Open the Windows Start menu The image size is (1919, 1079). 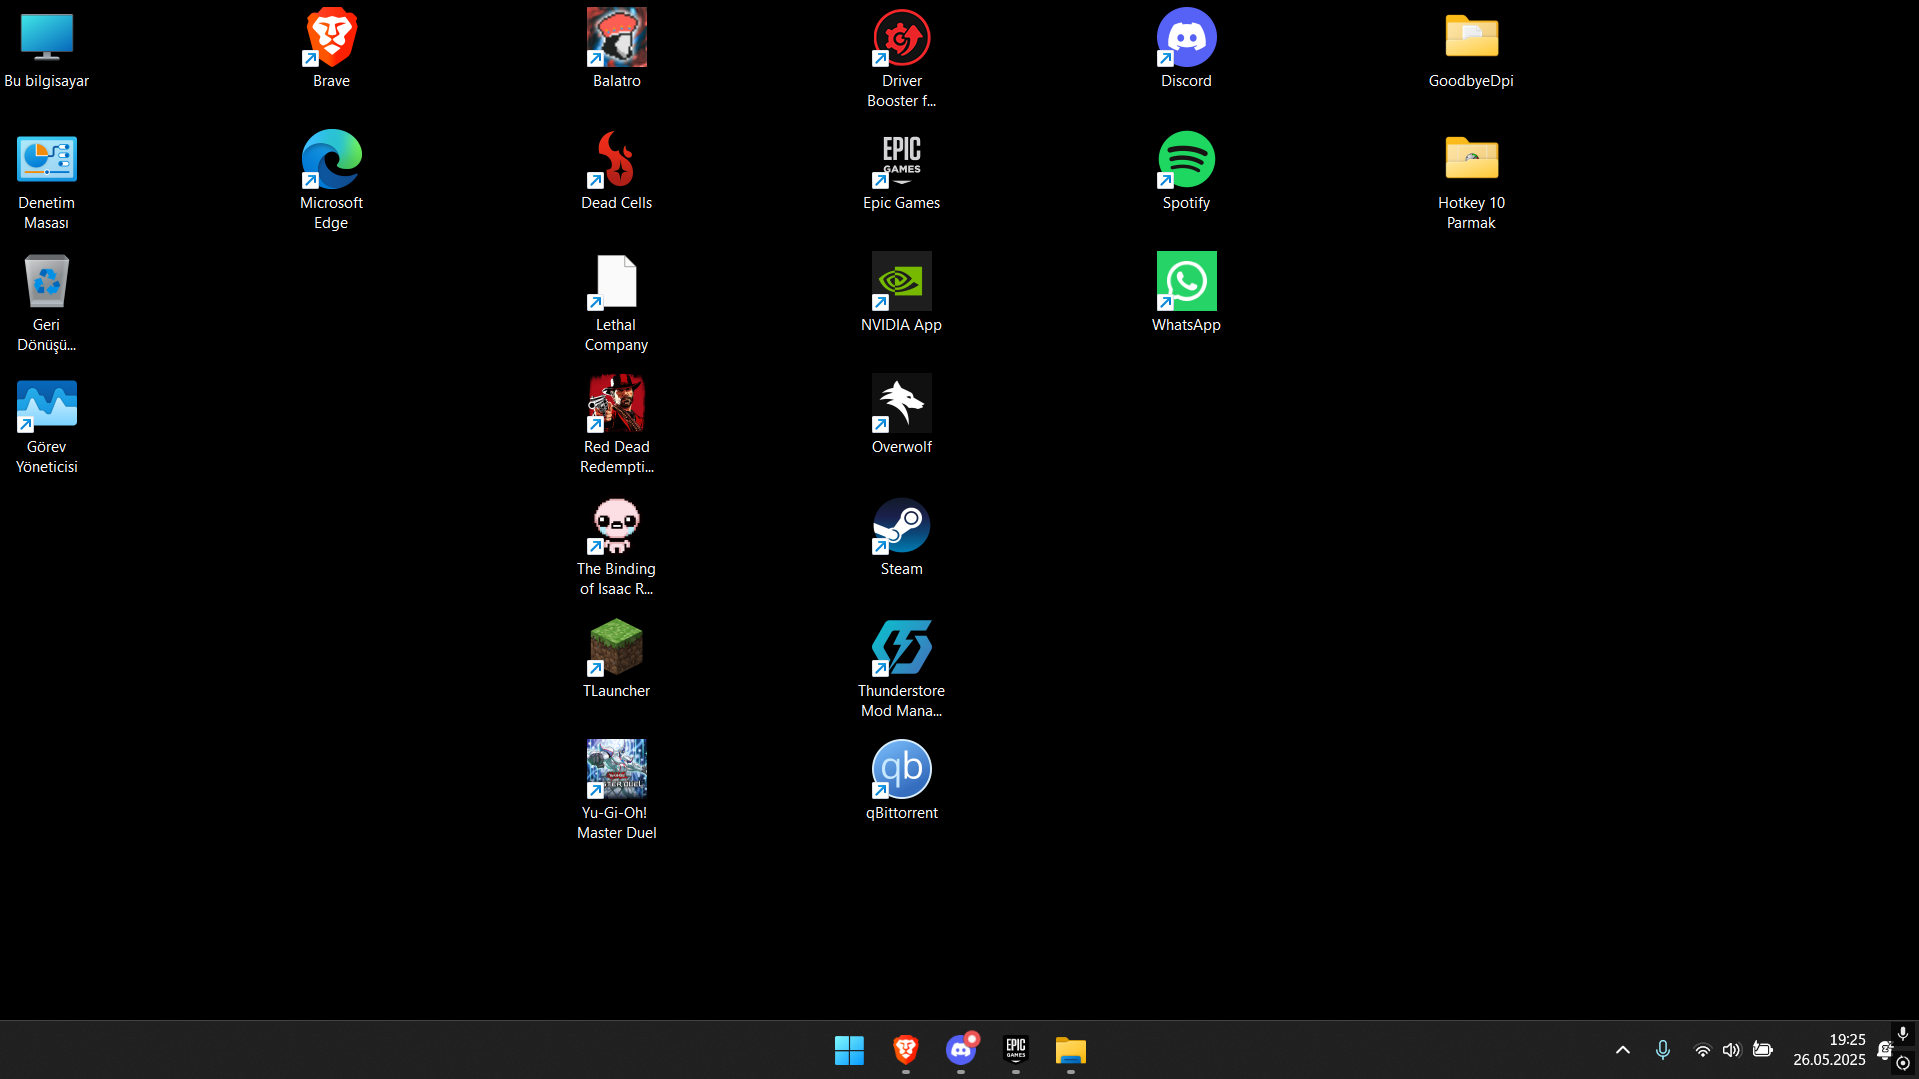849,1050
